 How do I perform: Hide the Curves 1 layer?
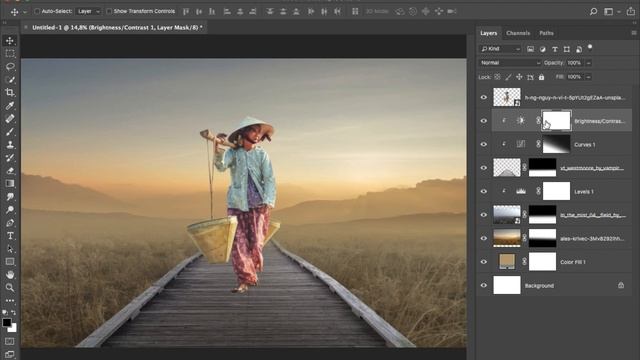(484, 144)
